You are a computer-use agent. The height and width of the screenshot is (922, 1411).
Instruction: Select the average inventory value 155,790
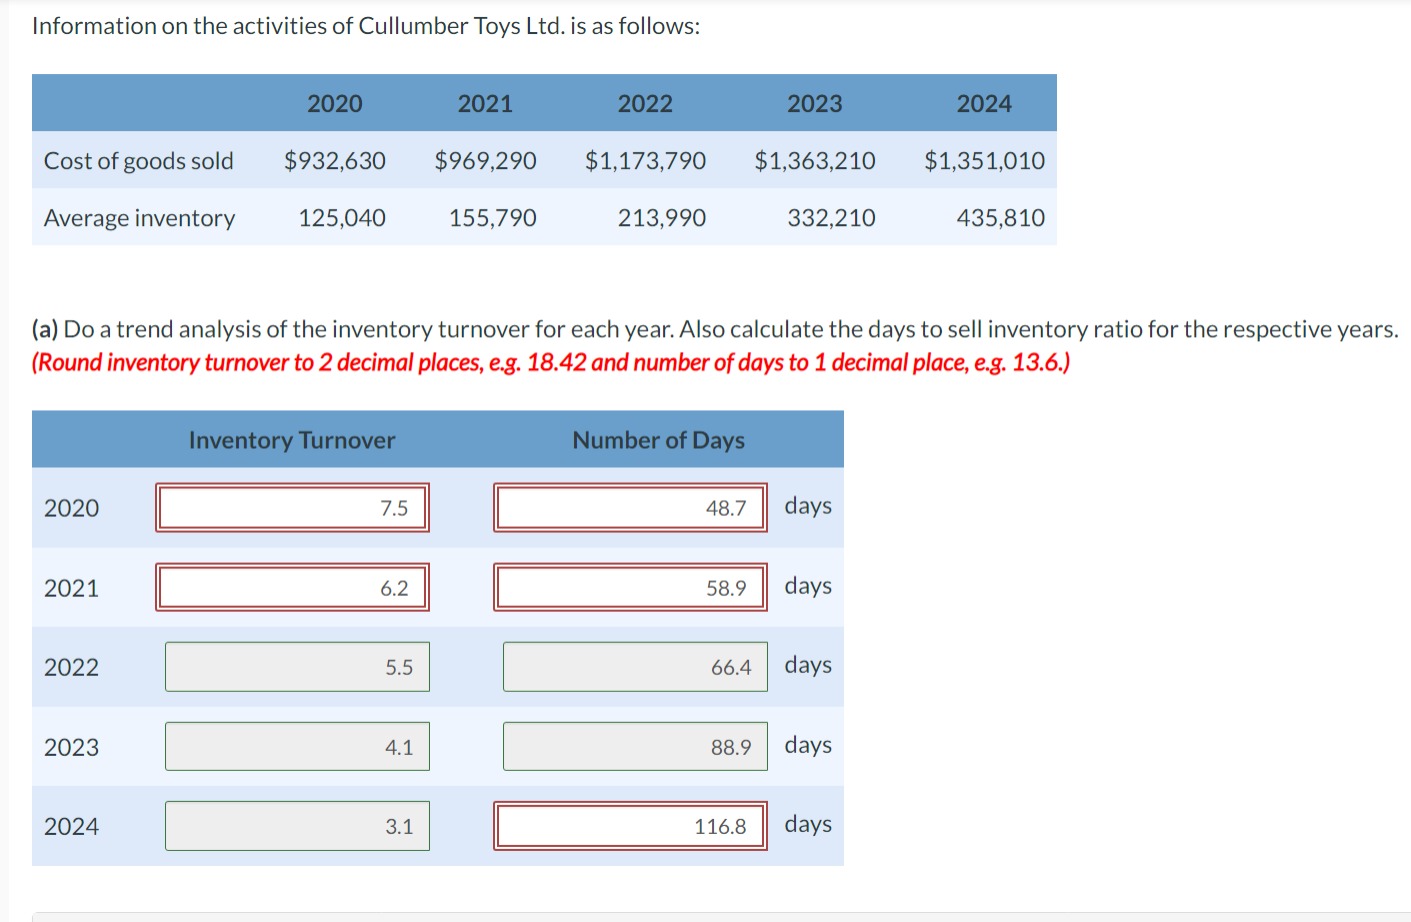click(493, 218)
